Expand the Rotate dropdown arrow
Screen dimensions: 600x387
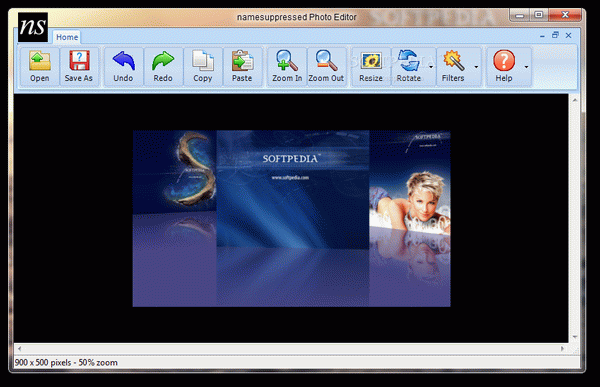point(431,67)
